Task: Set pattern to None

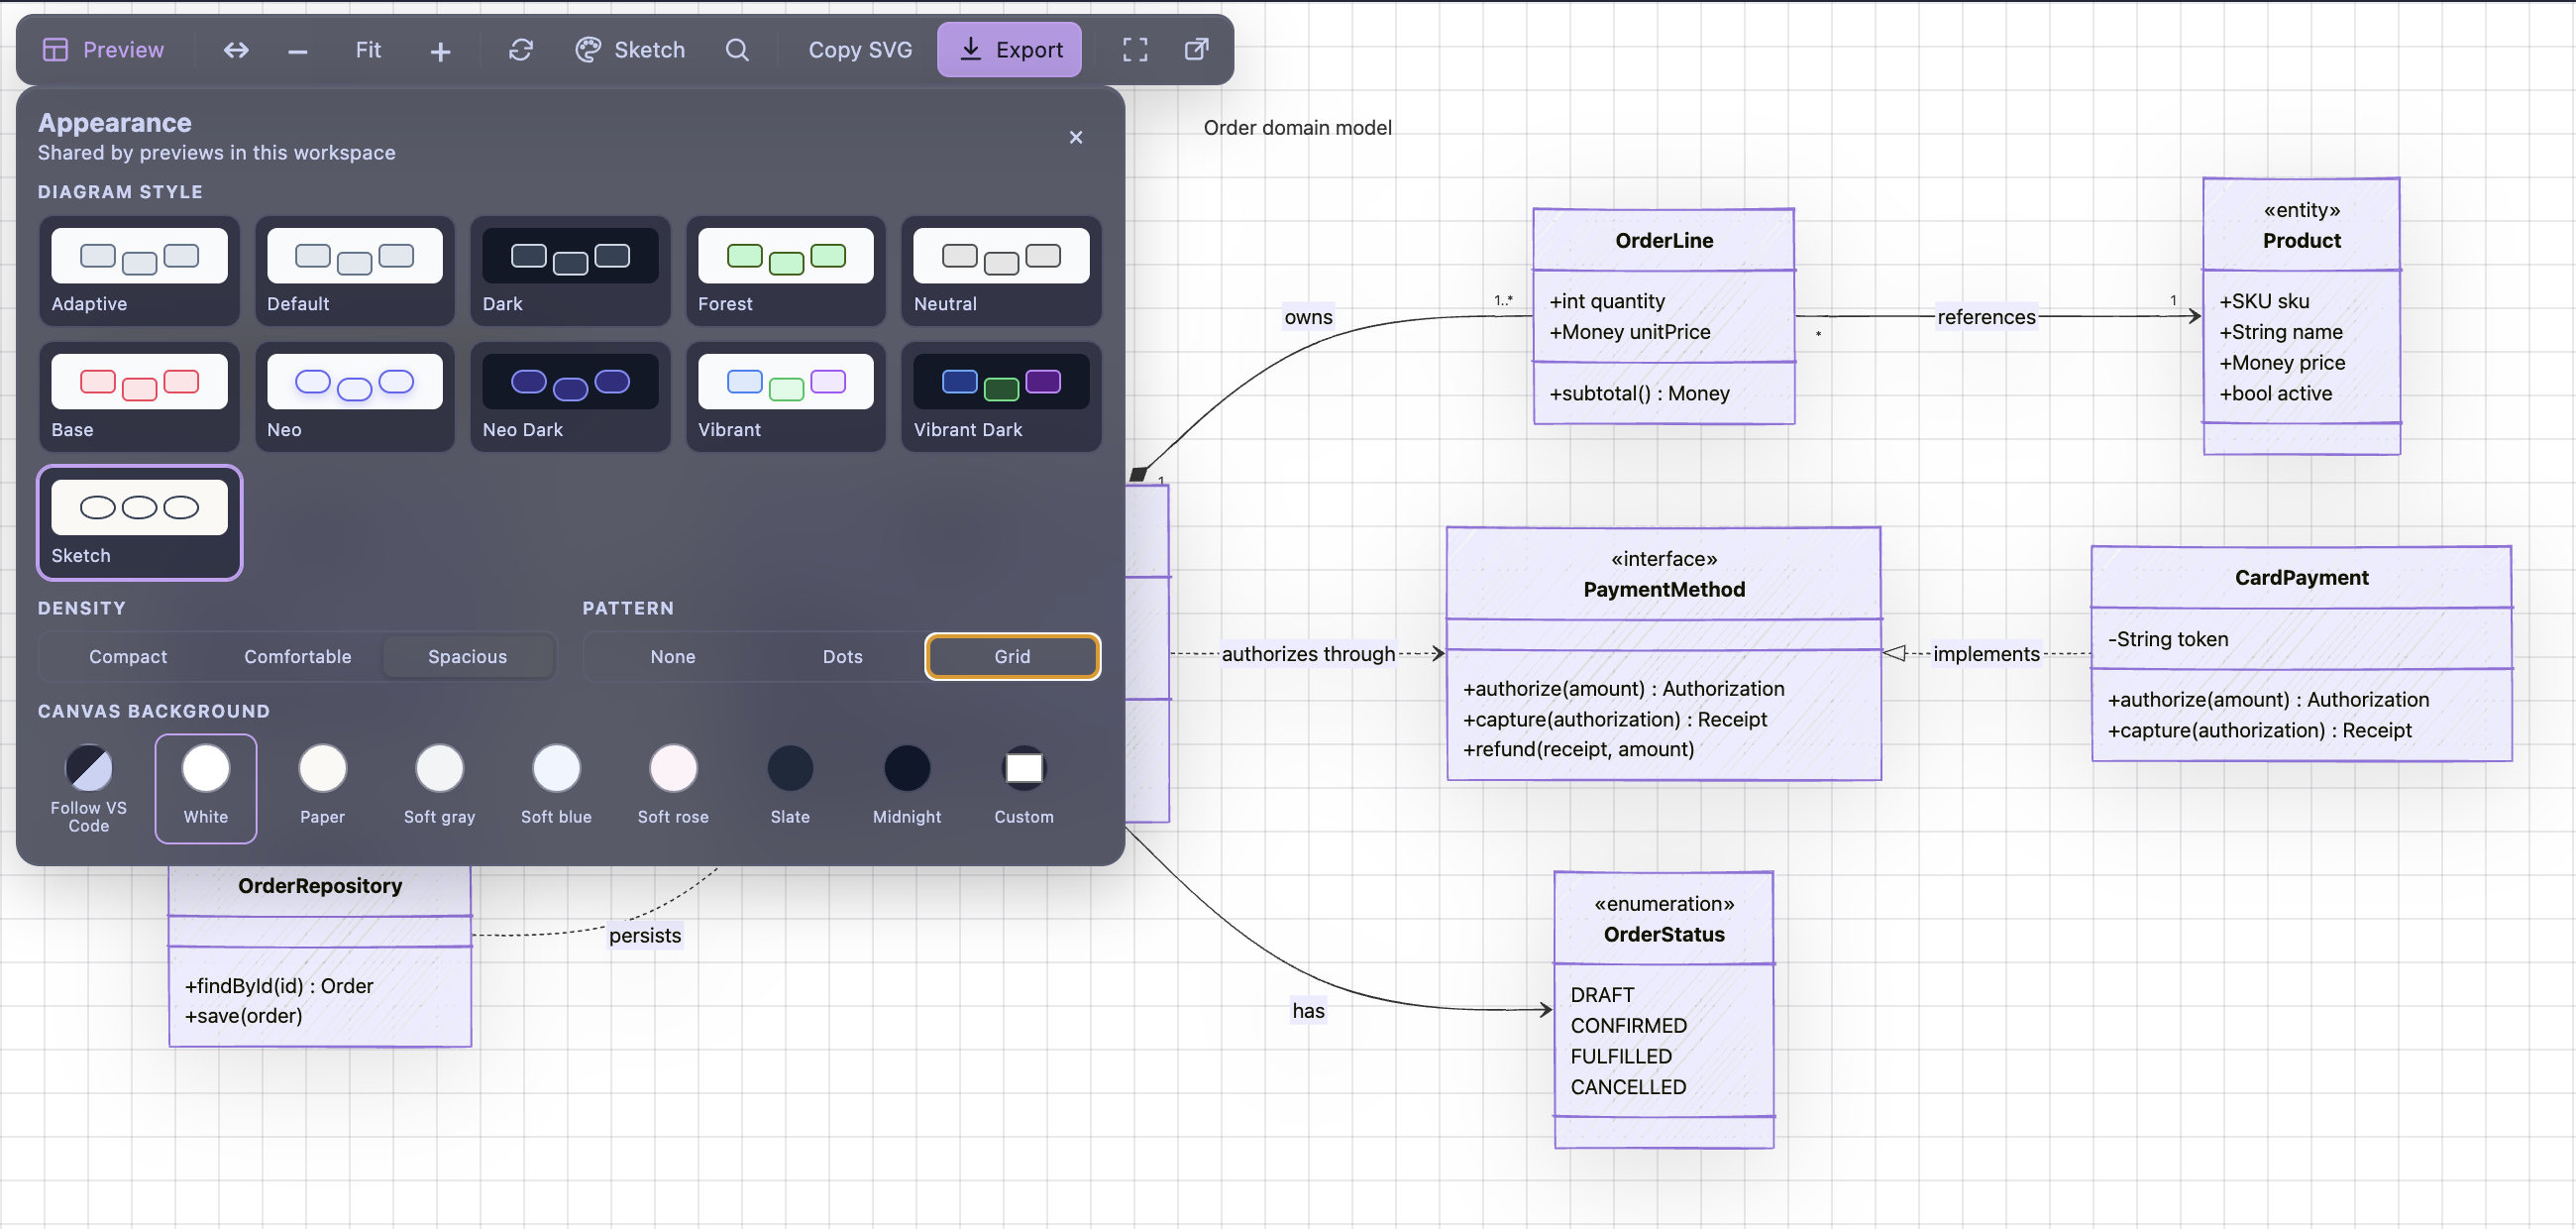Action: pos(673,657)
